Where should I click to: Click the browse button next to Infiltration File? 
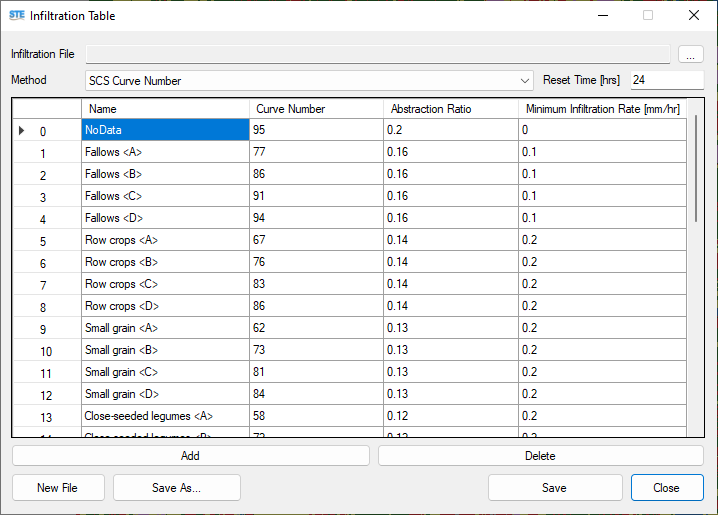coord(691,54)
